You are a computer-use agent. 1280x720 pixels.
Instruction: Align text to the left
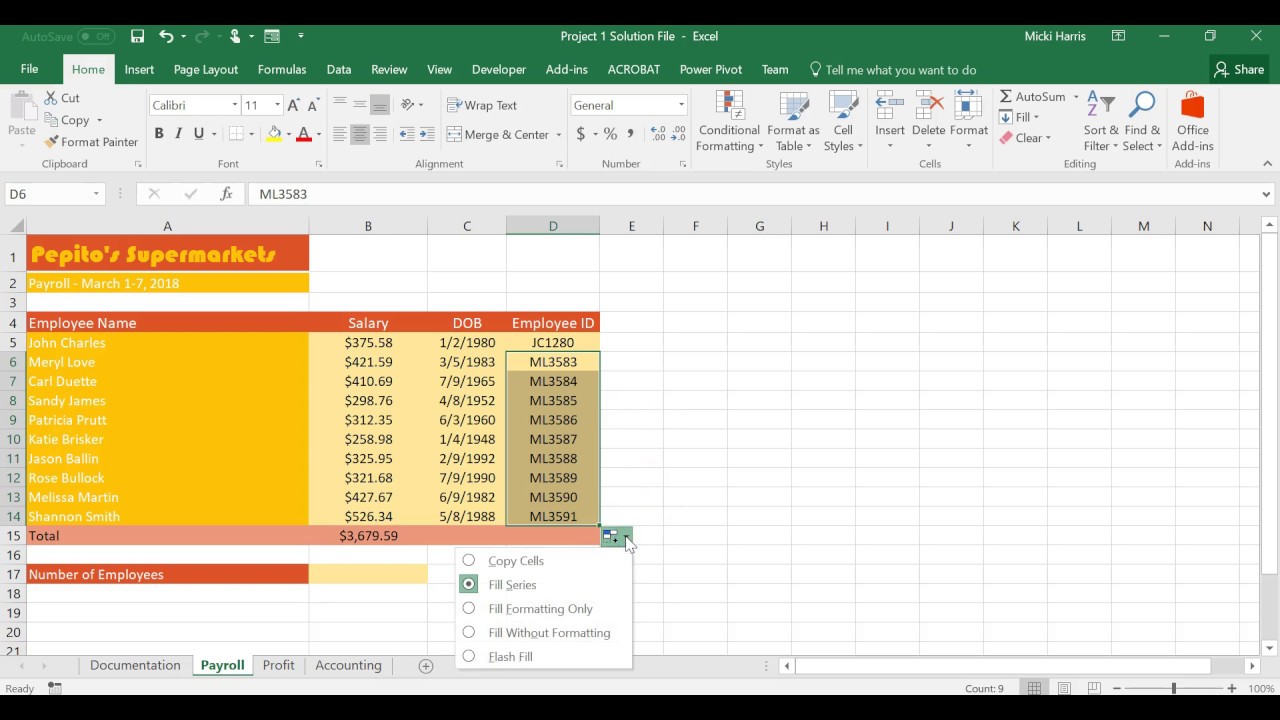click(340, 134)
